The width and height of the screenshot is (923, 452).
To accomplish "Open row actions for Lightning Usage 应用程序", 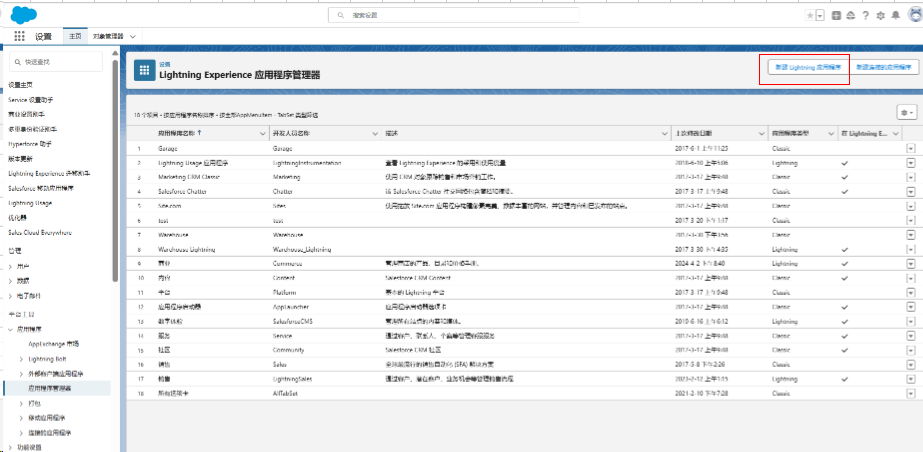I will coord(911,163).
